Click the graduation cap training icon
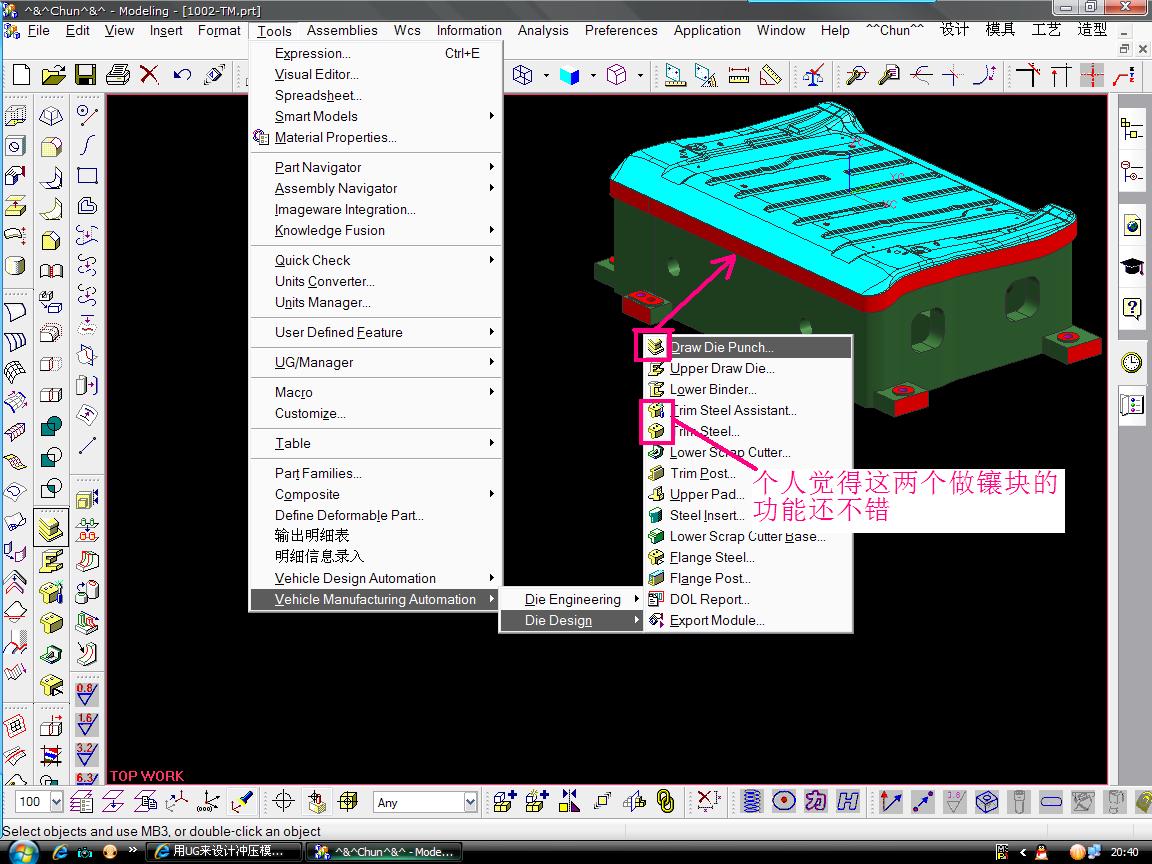The image size is (1152, 864). click(x=1131, y=266)
